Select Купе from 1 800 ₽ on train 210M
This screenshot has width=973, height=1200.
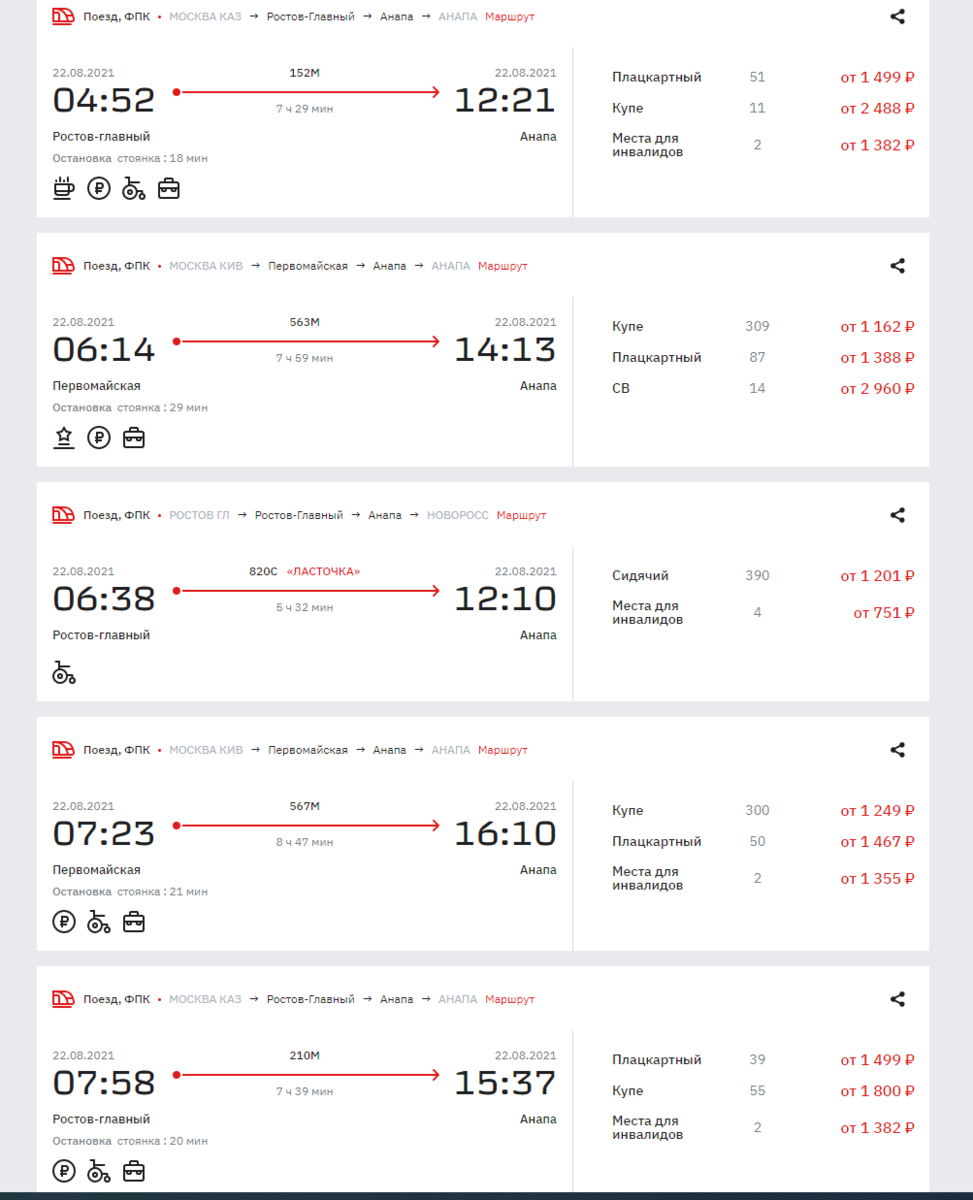(x=763, y=1091)
